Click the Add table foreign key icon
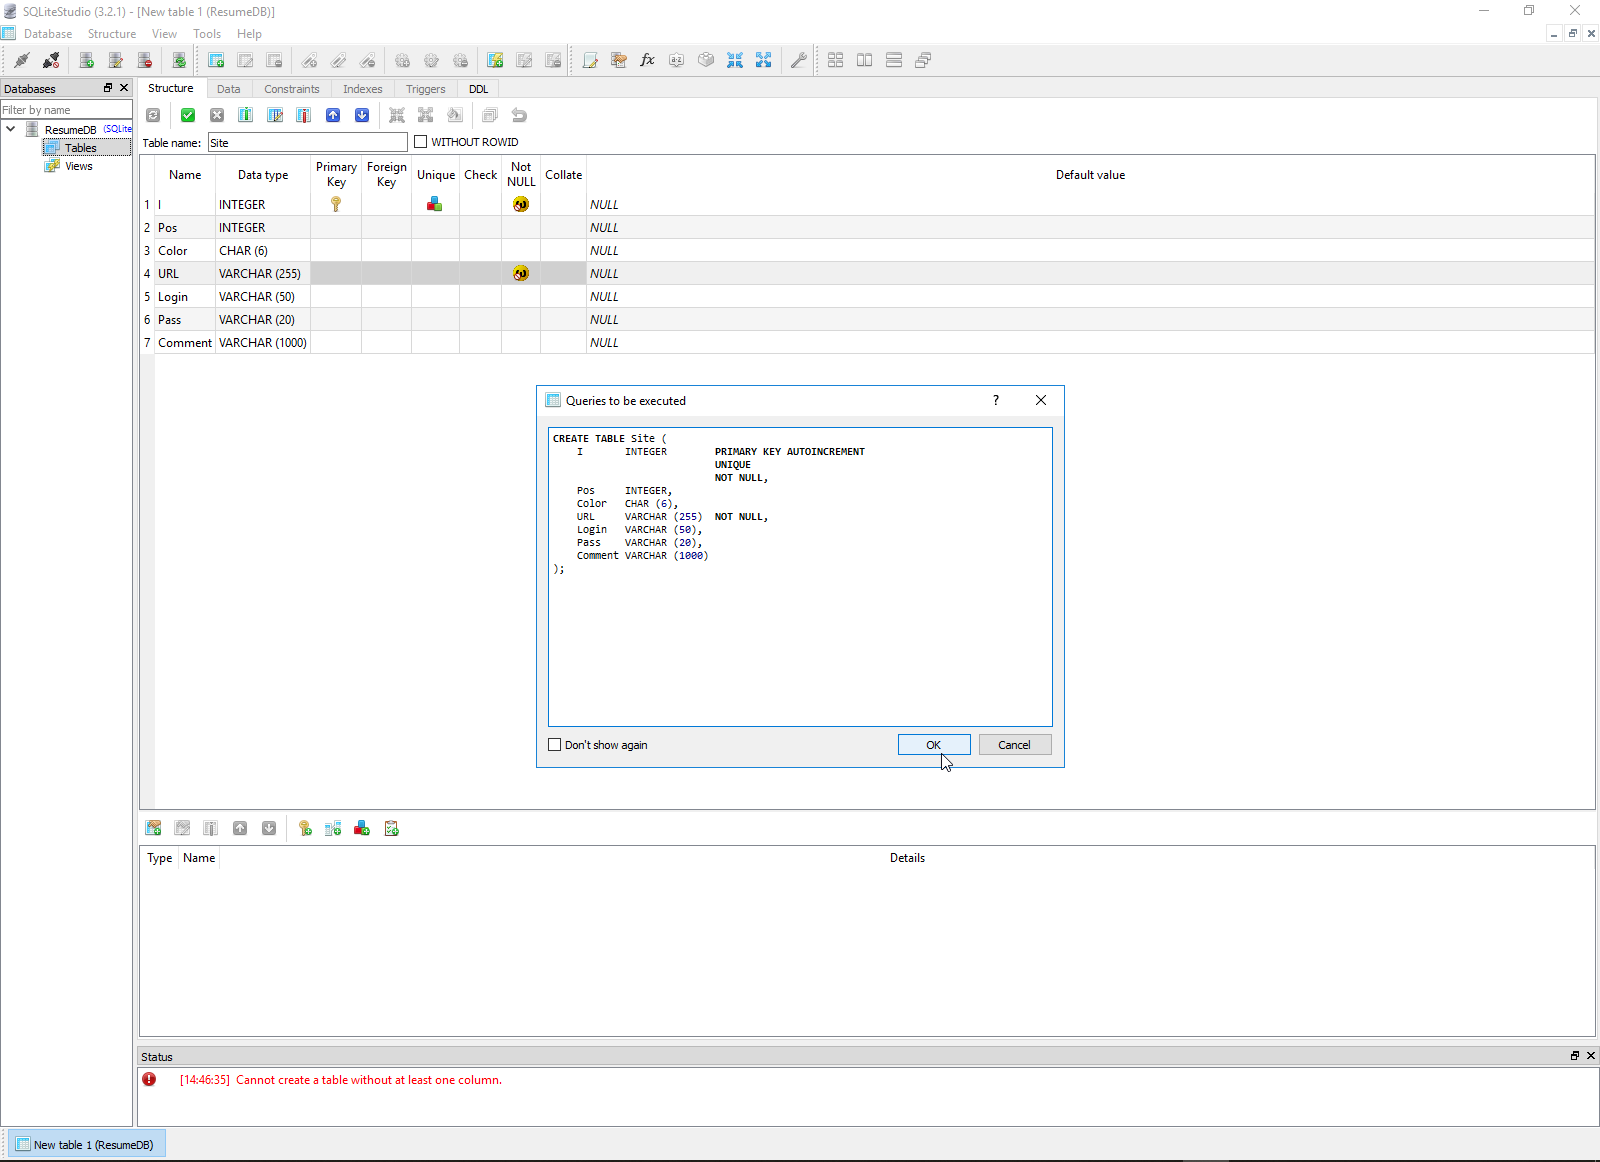 click(334, 828)
